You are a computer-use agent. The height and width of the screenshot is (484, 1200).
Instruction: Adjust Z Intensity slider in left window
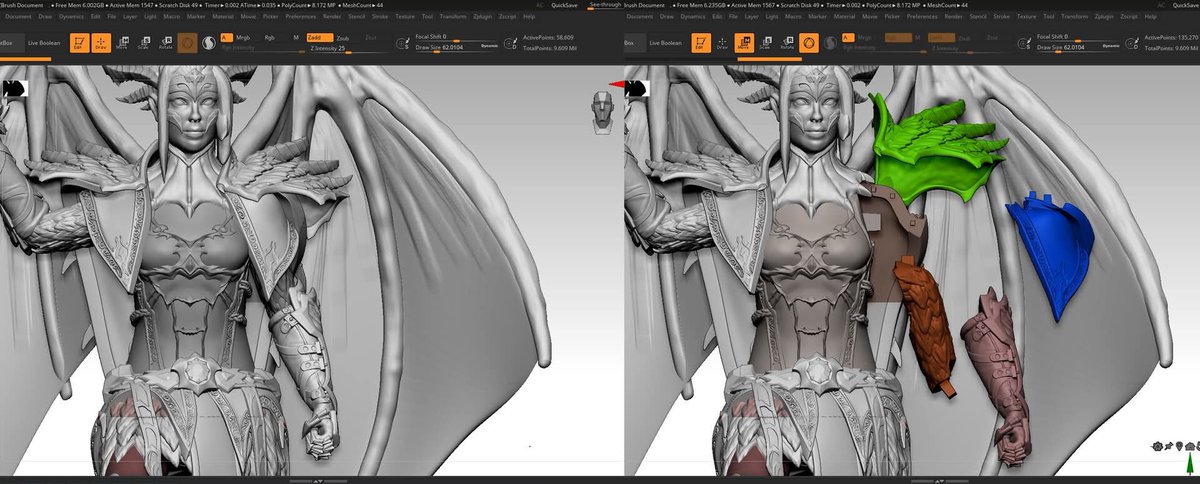pos(348,49)
